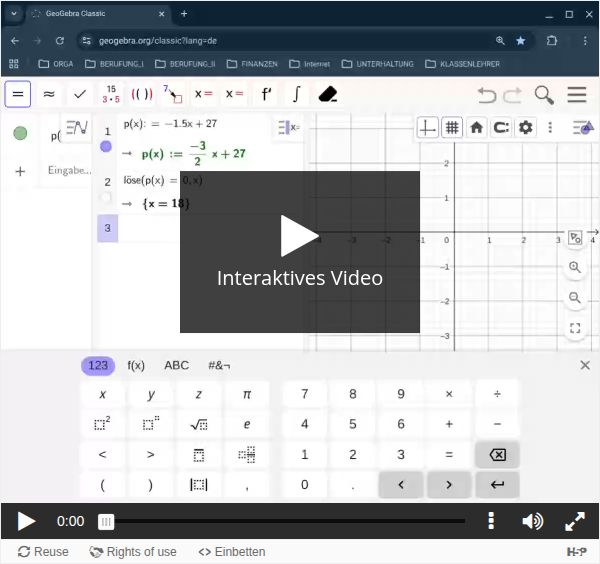Open the GeoGebra hamburger menu

[x=577, y=95]
